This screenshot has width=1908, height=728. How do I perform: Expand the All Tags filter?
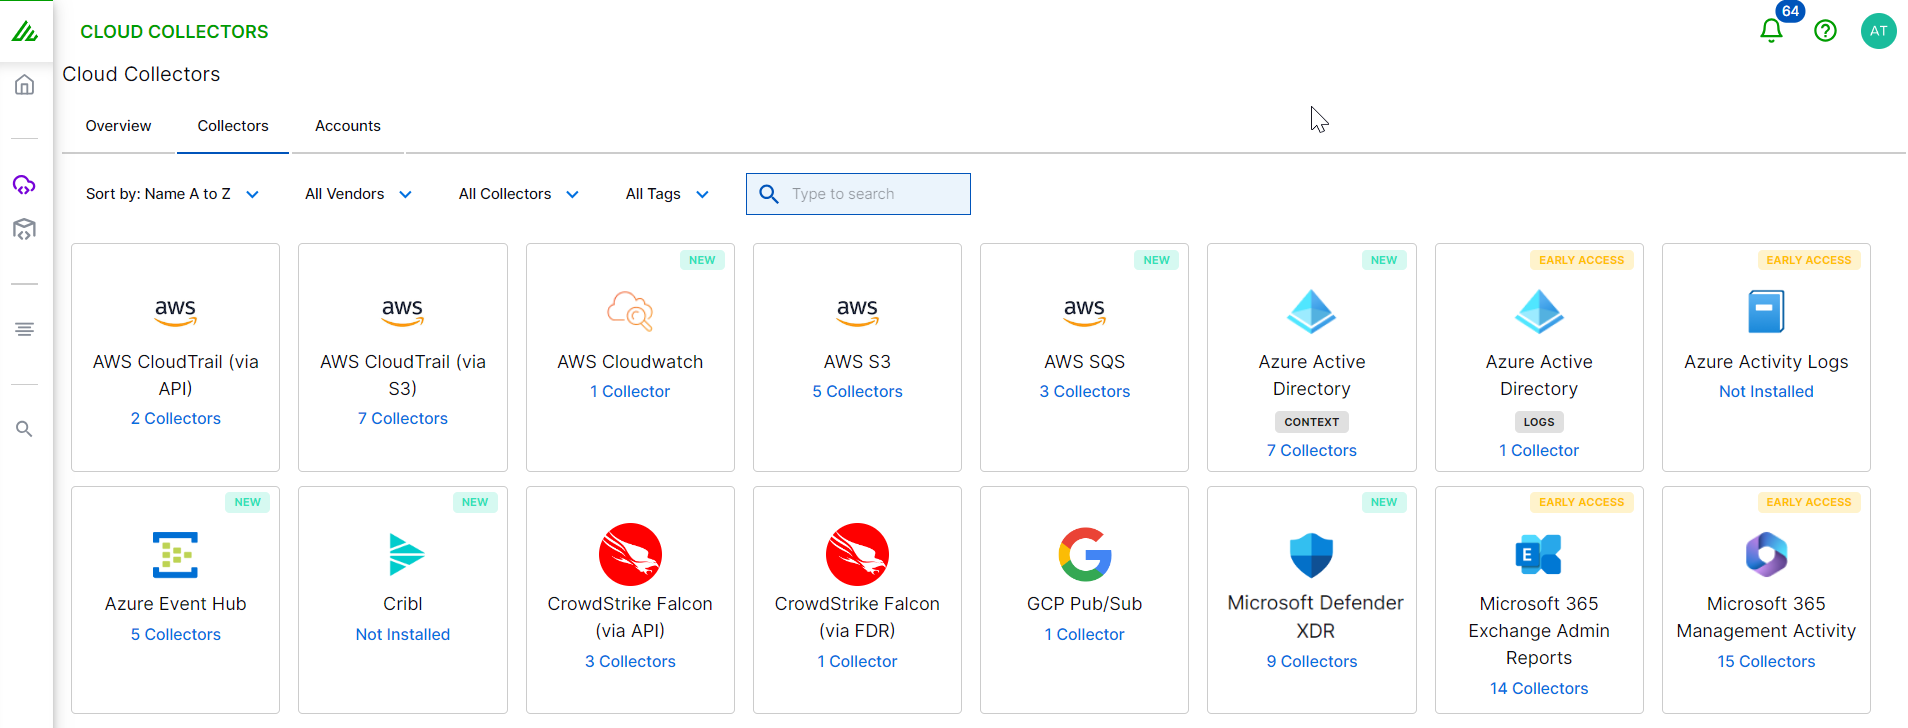[x=667, y=194]
